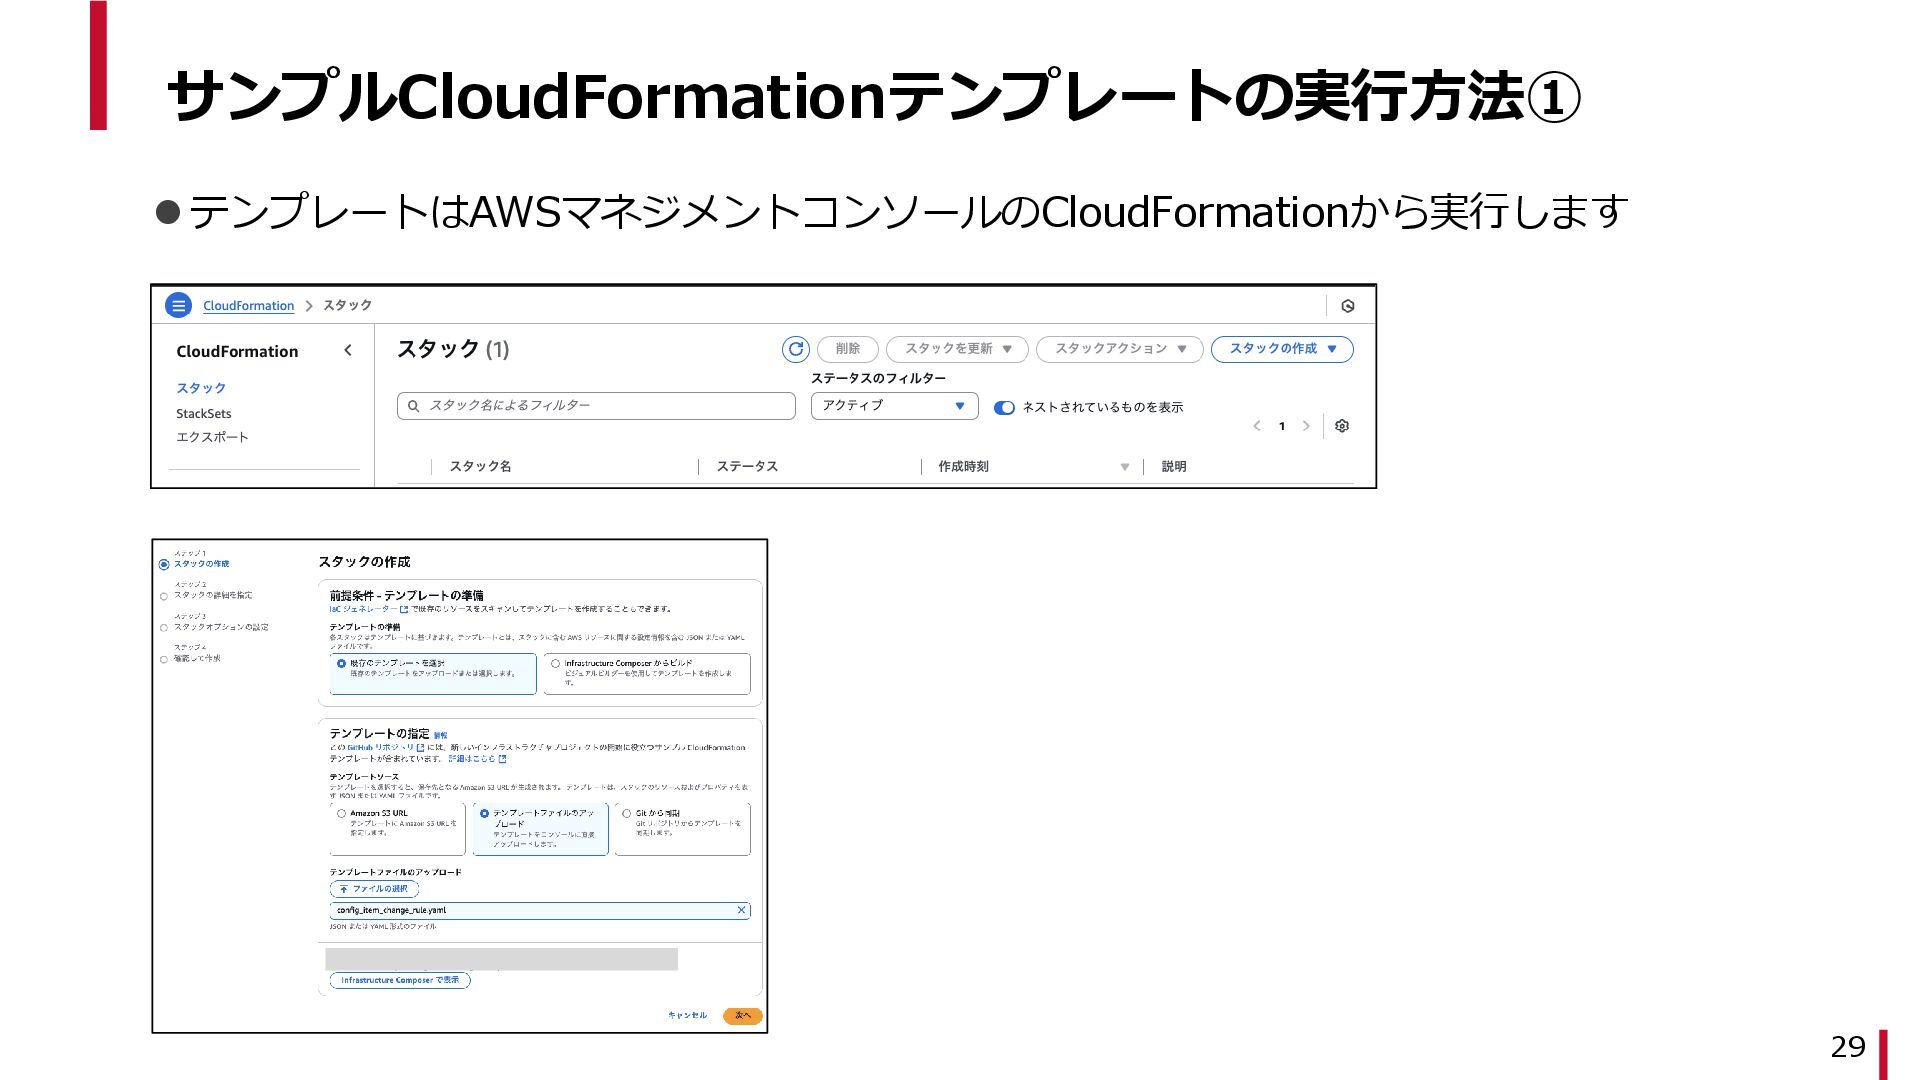
Task: Open the hamburger navigation menu icon
Action: [x=178, y=305]
